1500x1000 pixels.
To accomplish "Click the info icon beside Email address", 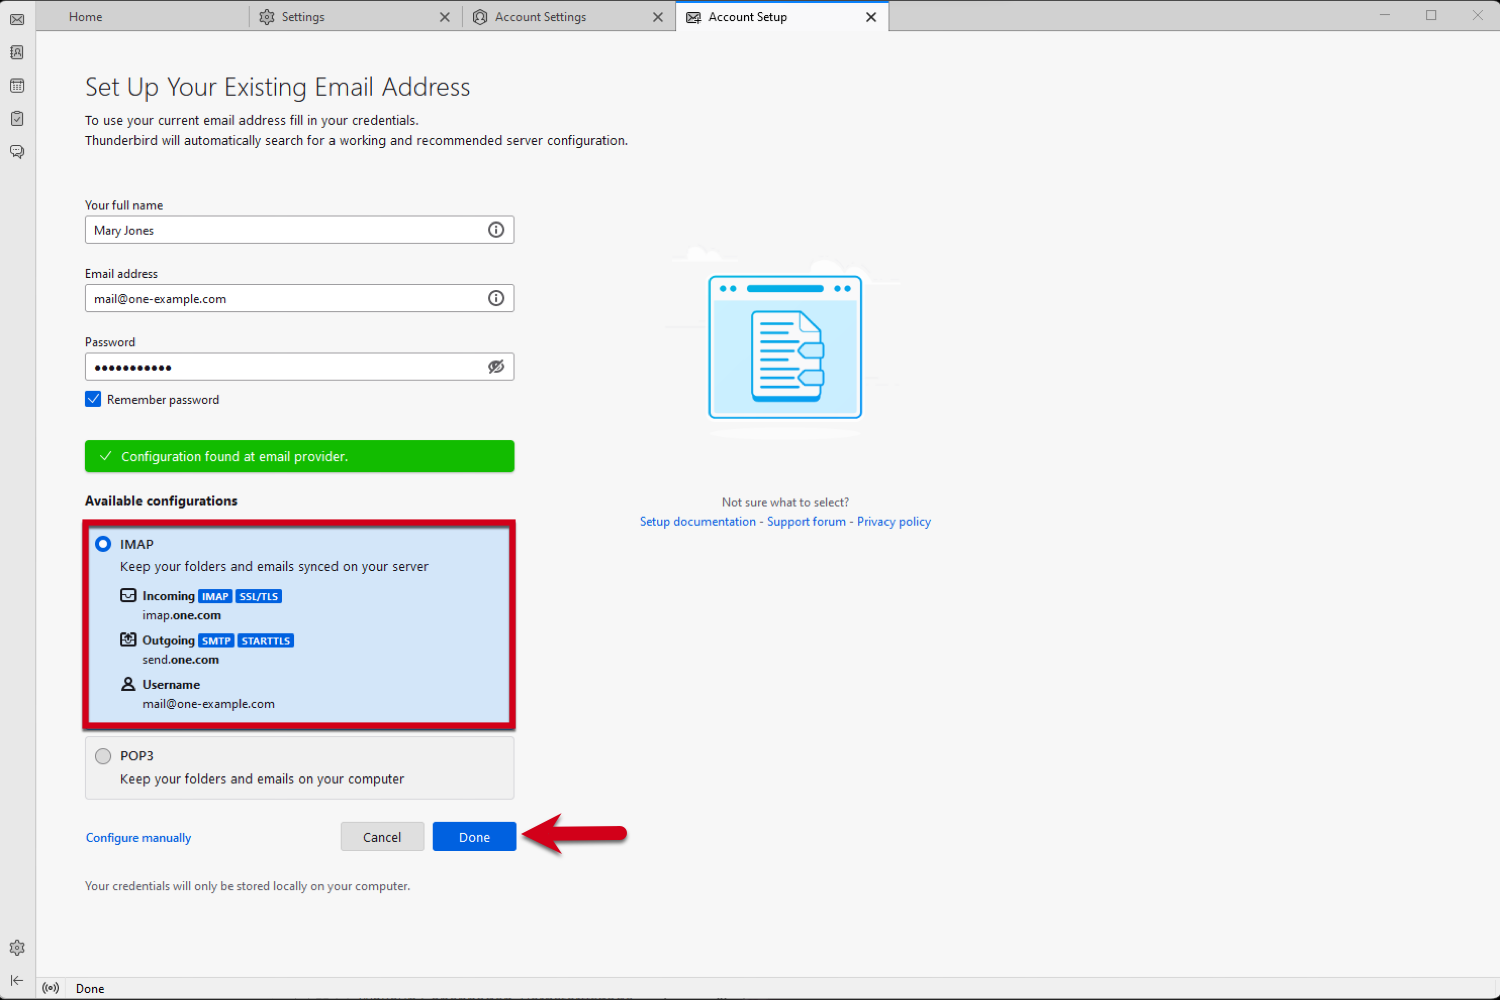I will click(496, 297).
